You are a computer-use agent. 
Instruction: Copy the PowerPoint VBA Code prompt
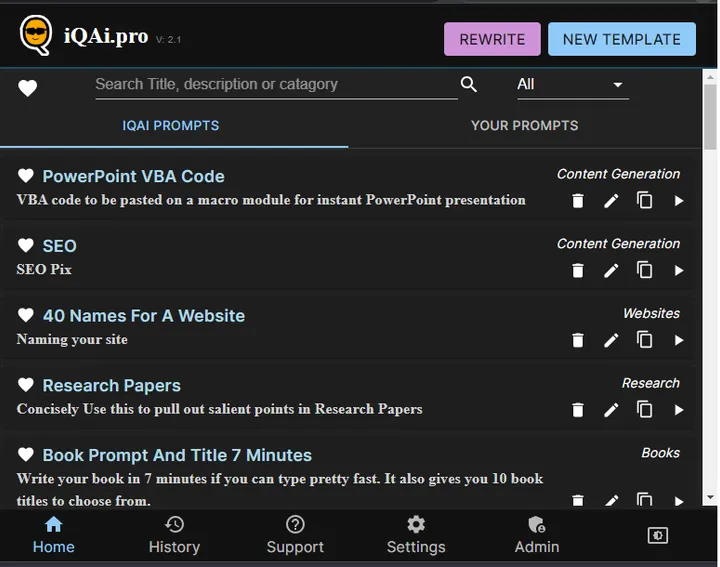coord(645,200)
